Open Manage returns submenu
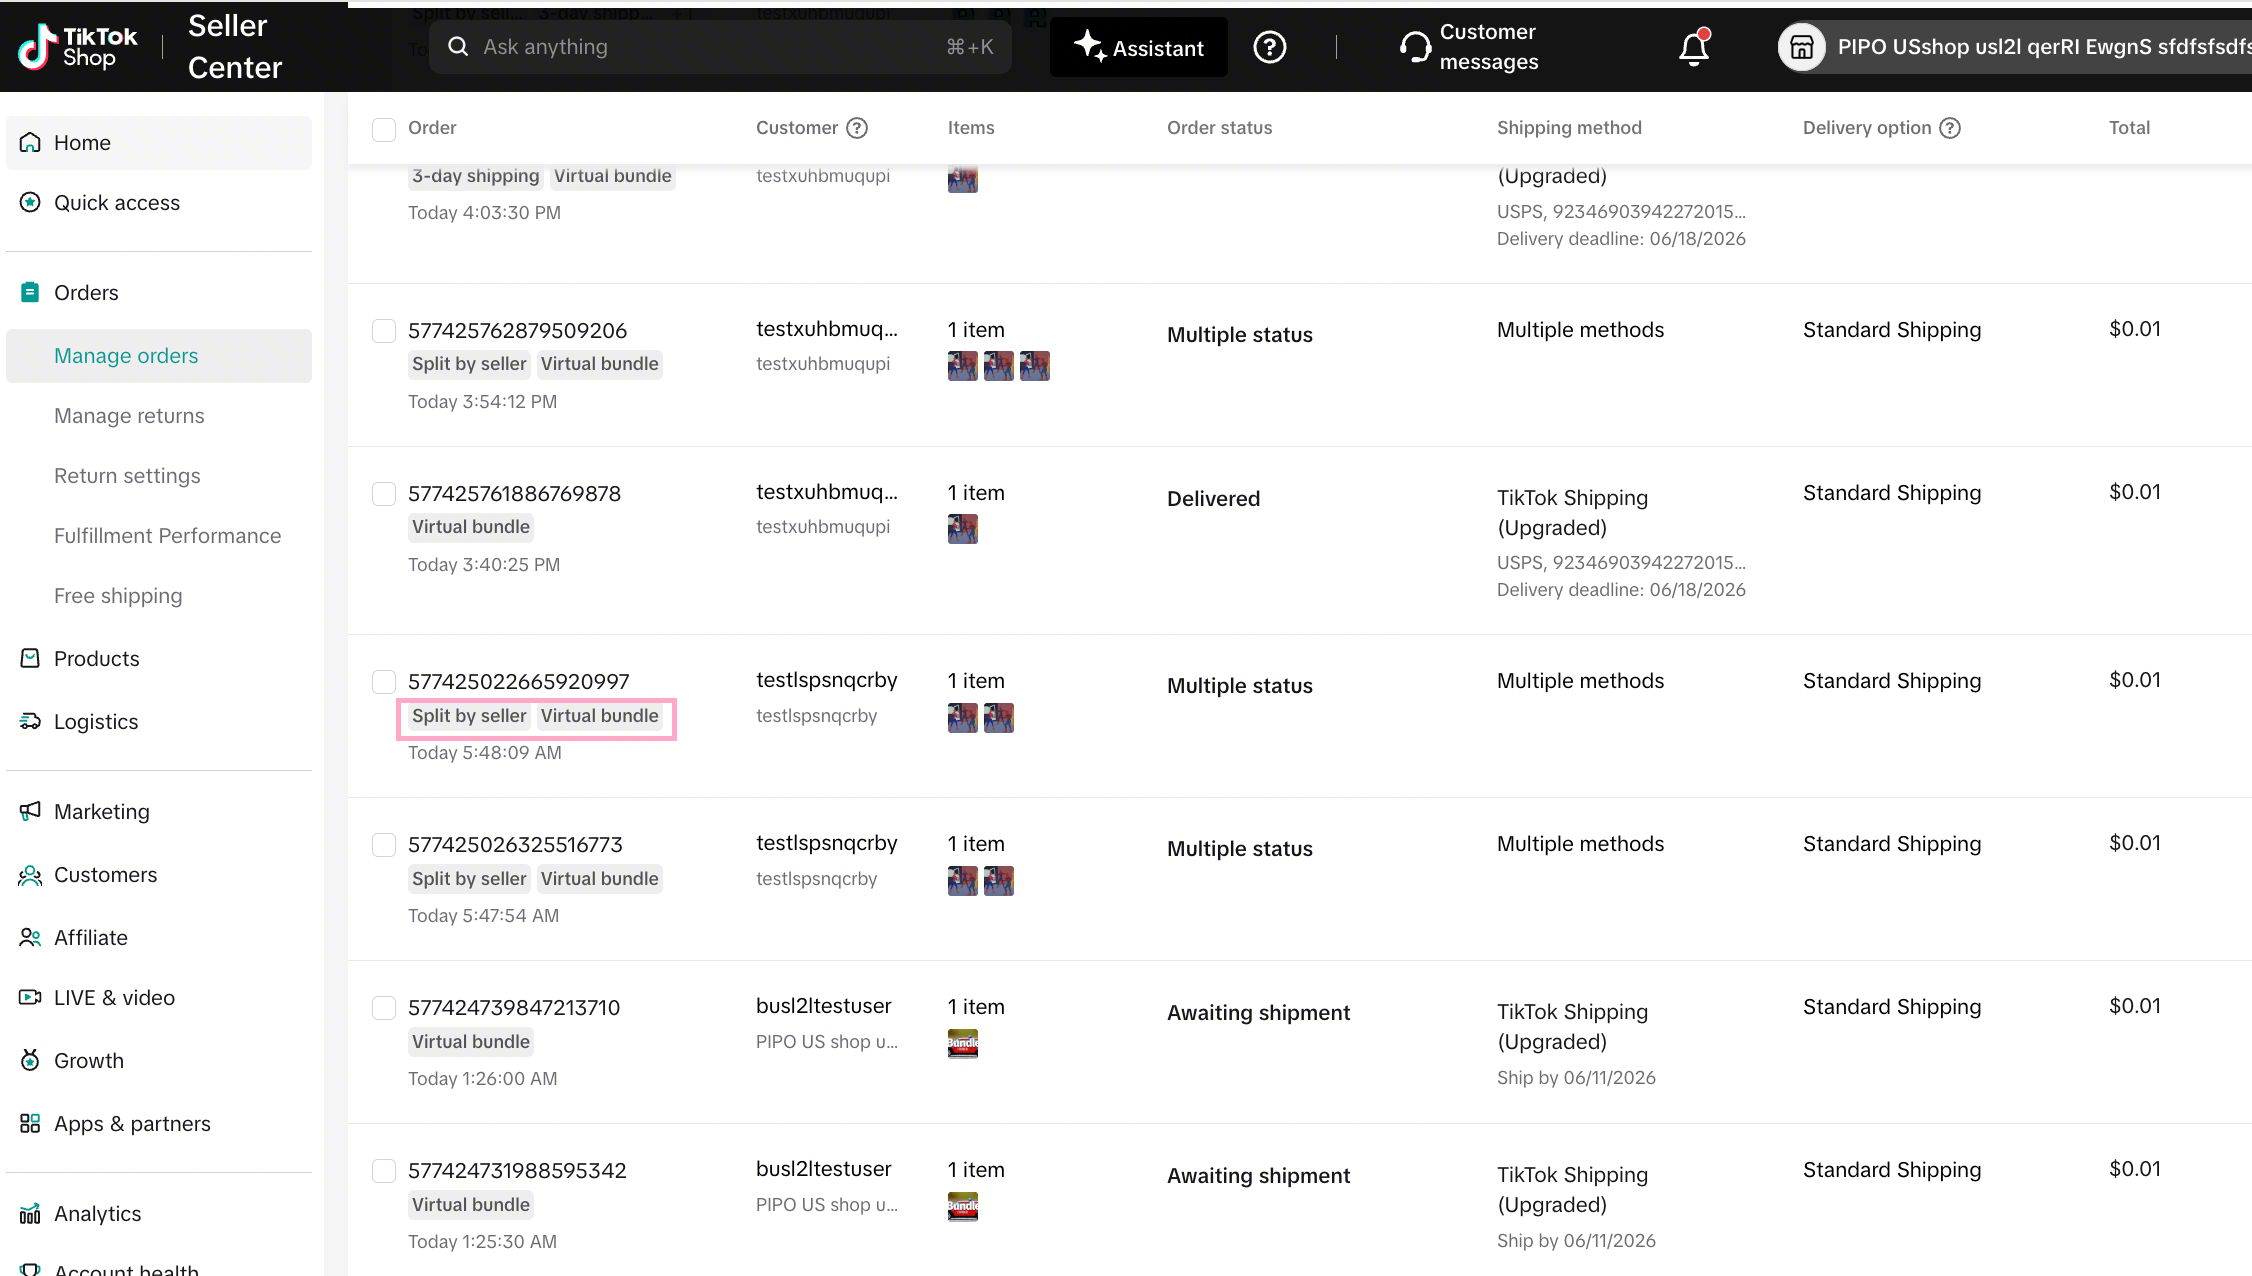 [x=129, y=416]
